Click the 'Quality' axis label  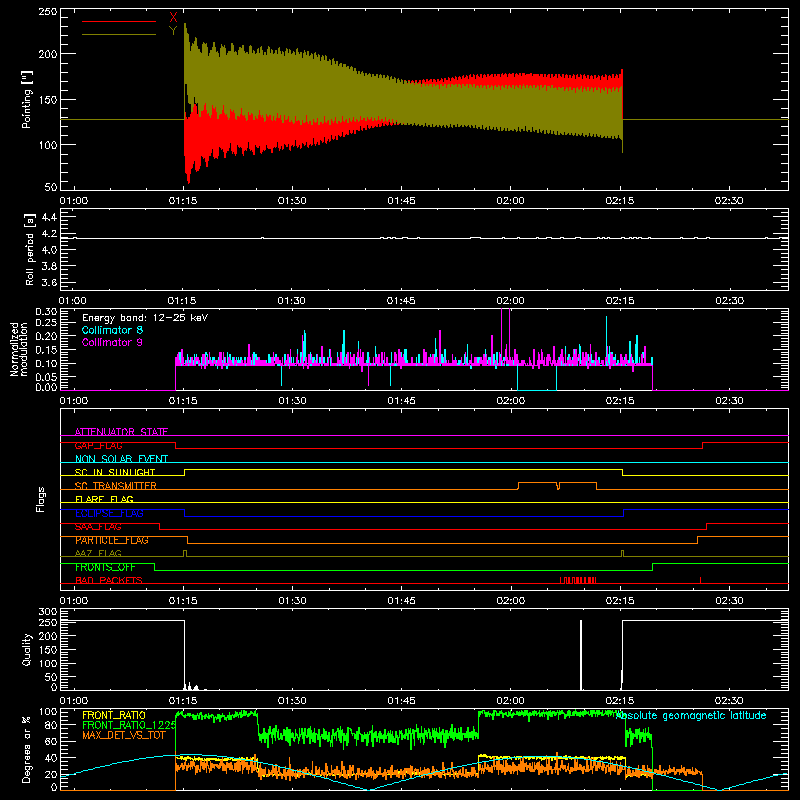click(27, 649)
